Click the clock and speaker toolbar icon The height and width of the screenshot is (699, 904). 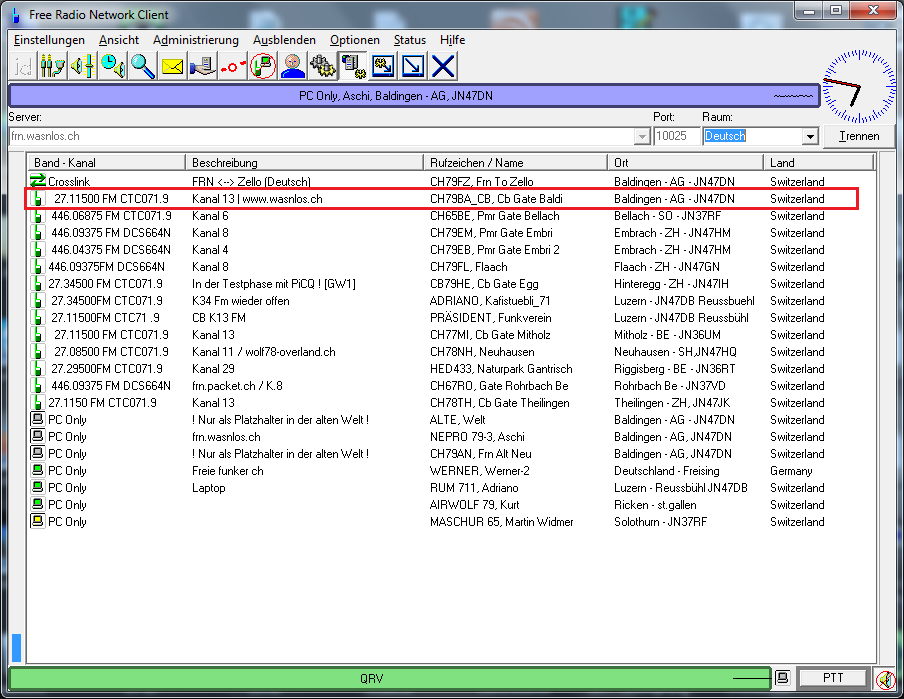112,66
